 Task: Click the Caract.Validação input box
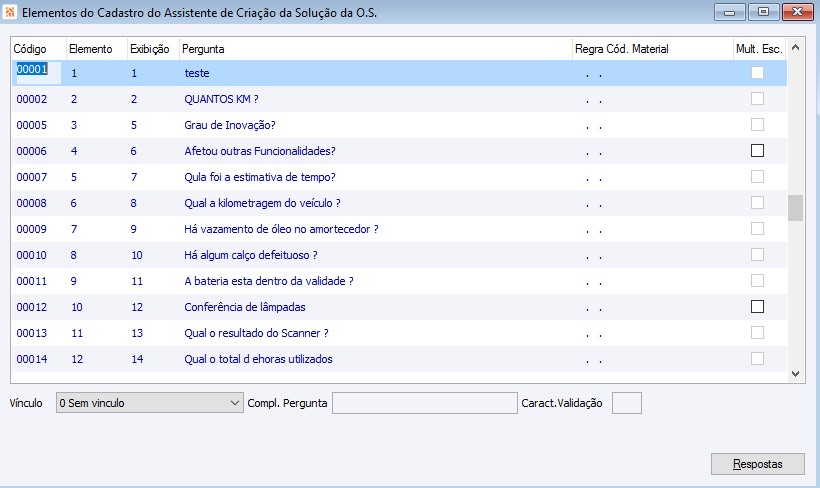tap(626, 403)
